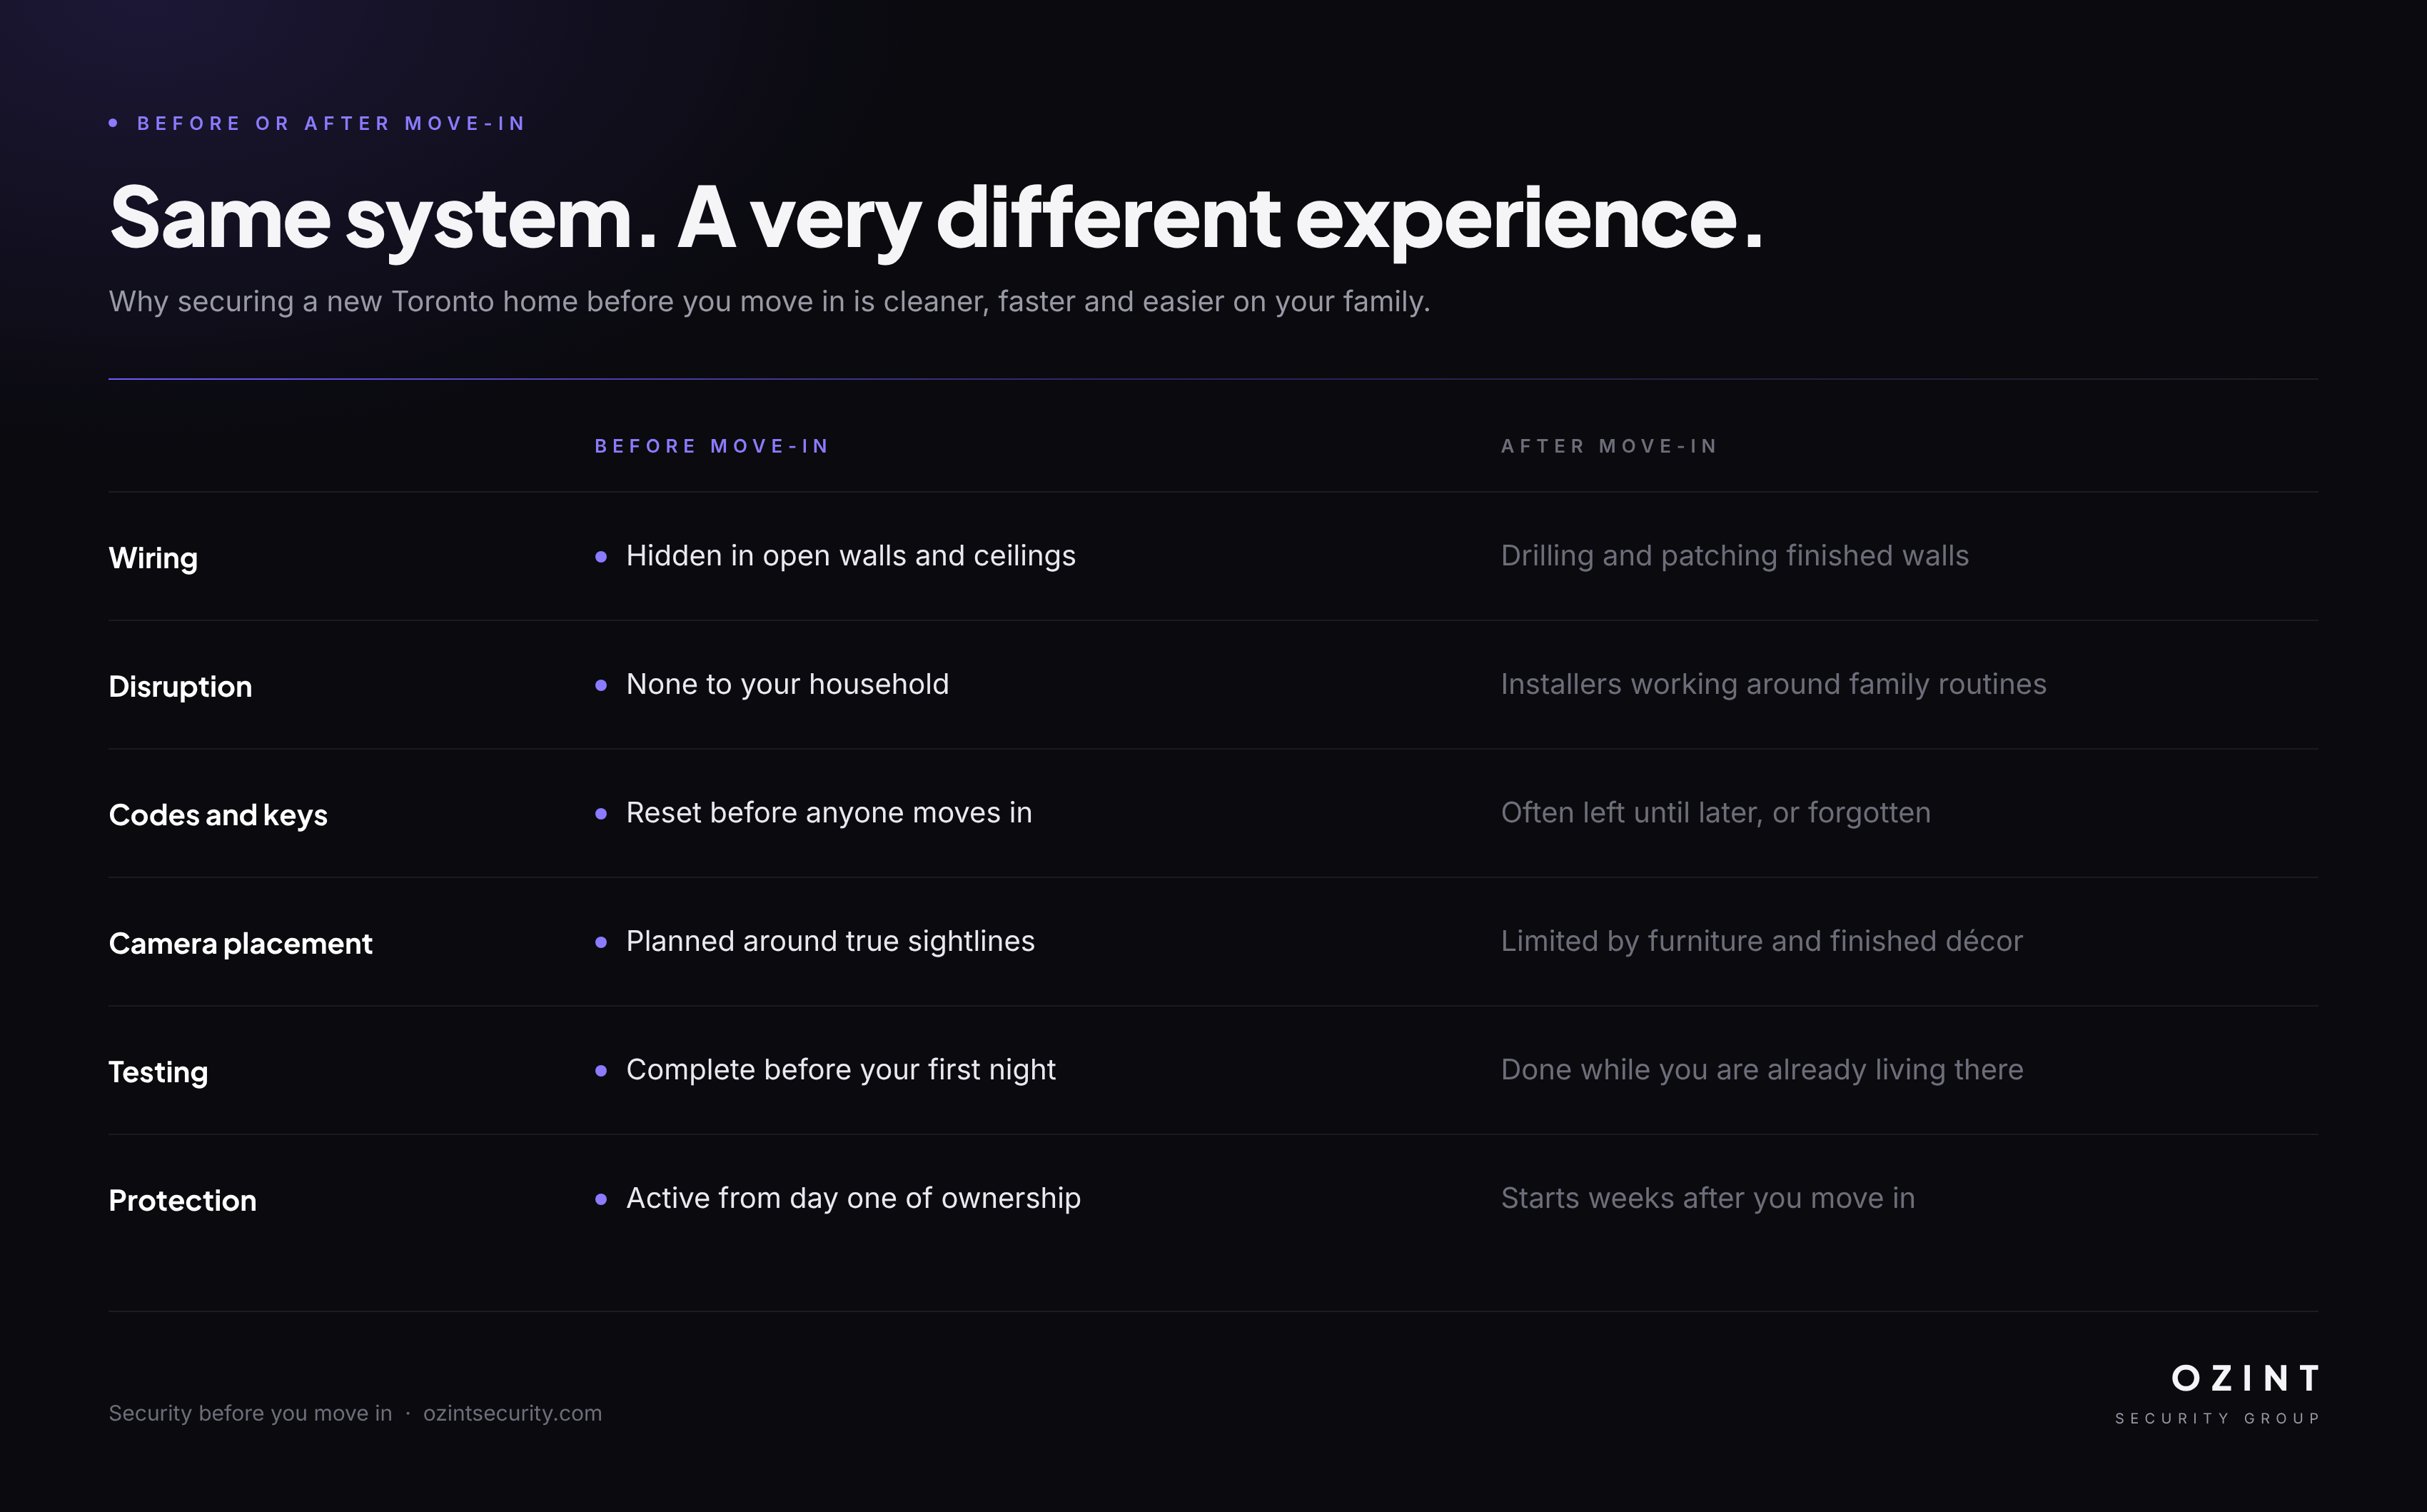Screen dimensions: 2427x1512
Task: Click the bullet next to 'Reset before anyone moves in'
Action: pos(600,814)
